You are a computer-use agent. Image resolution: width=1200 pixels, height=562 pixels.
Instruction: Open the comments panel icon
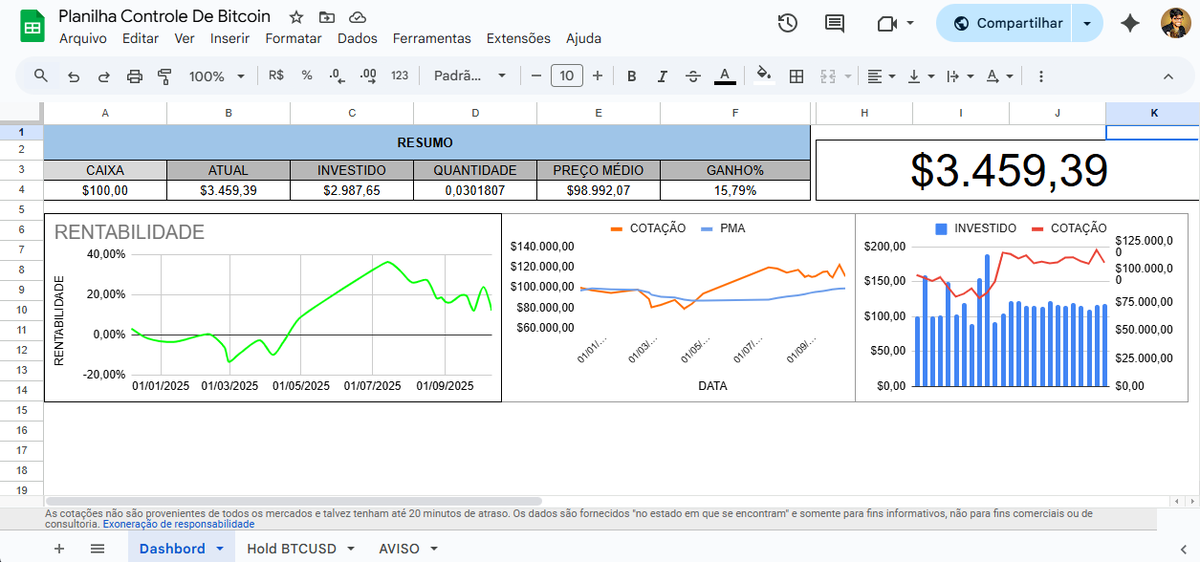pyautogui.click(x=834, y=23)
